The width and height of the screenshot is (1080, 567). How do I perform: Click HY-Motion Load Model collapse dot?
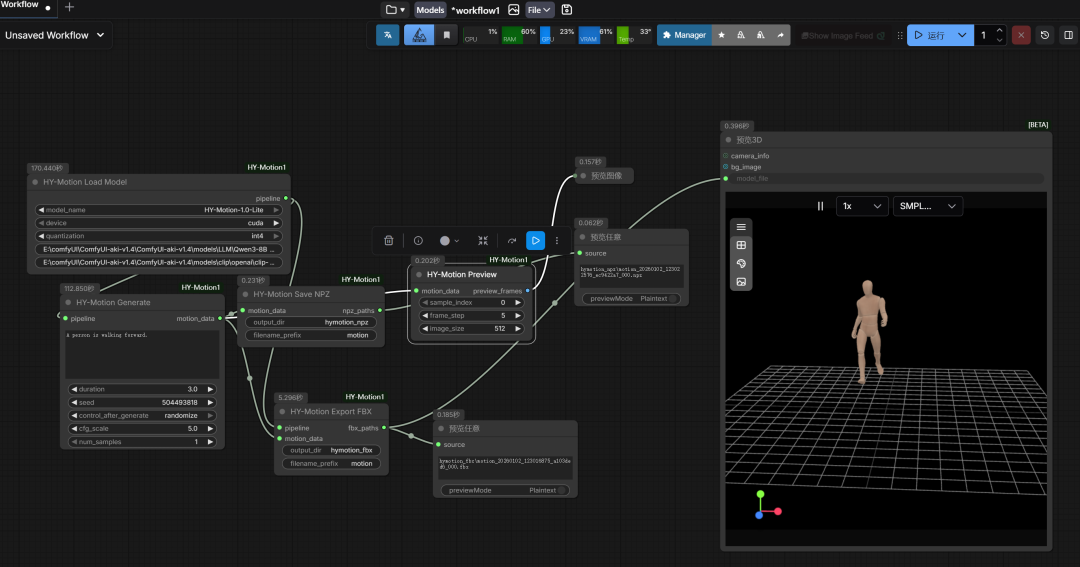pos(35,182)
